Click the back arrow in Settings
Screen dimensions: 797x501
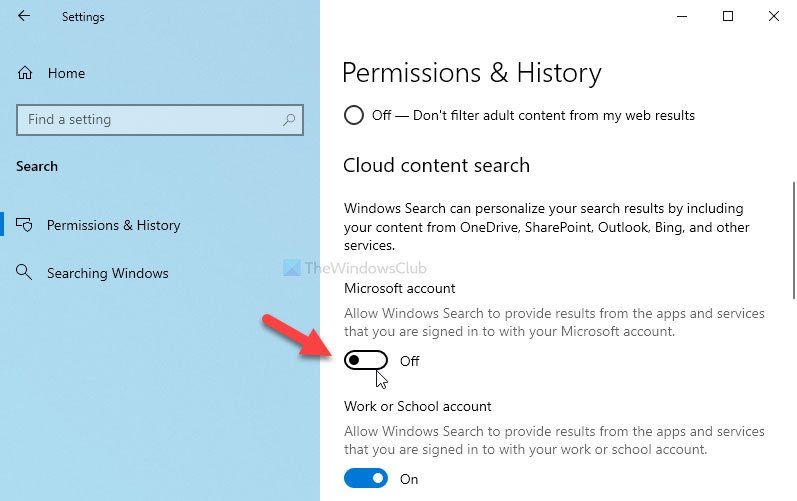24,17
